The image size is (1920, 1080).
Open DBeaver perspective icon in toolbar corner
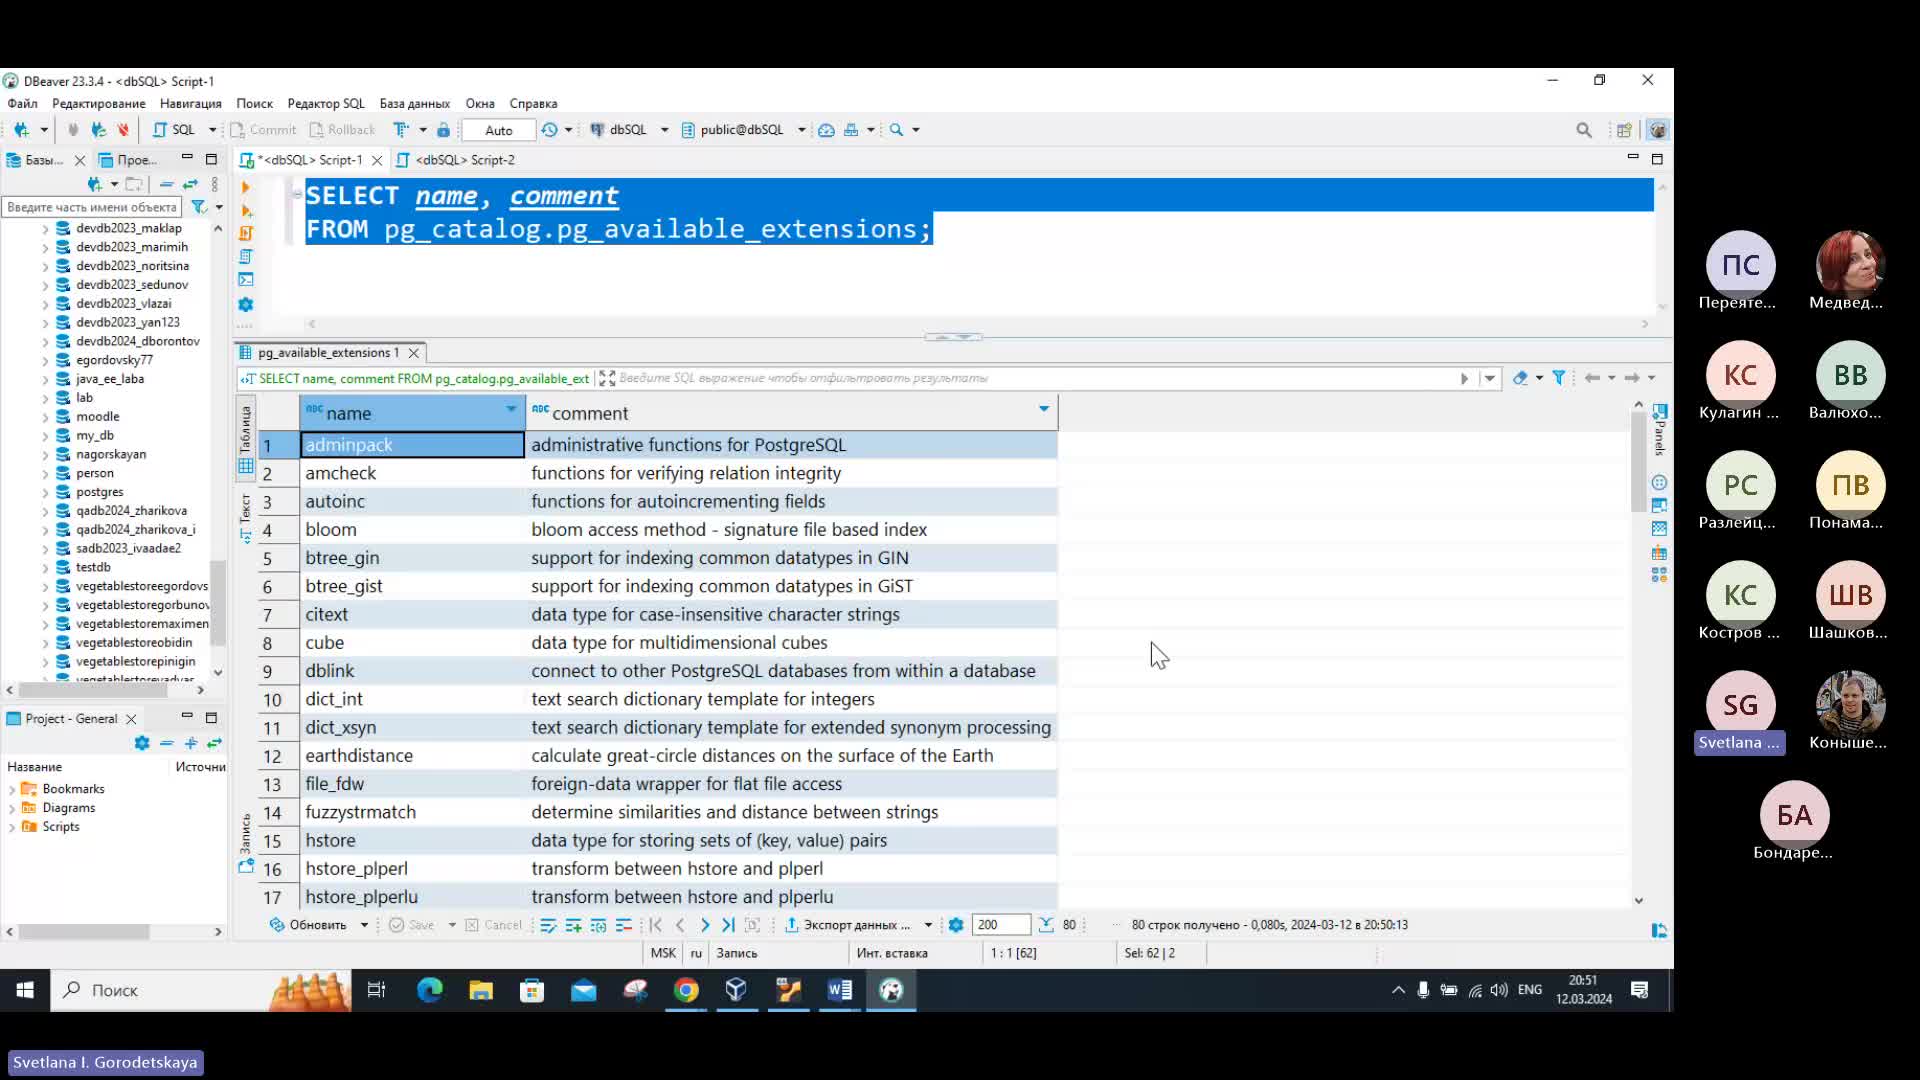[1658, 130]
